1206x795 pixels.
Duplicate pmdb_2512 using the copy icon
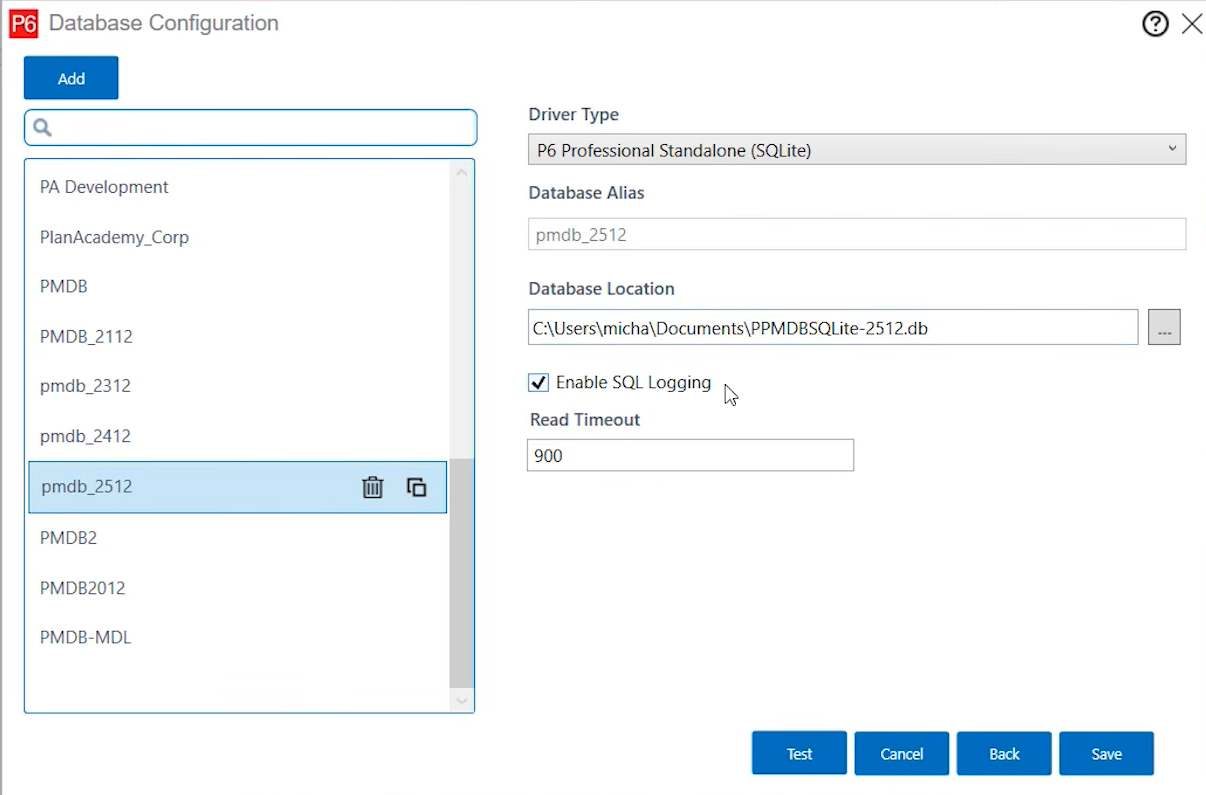[417, 487]
